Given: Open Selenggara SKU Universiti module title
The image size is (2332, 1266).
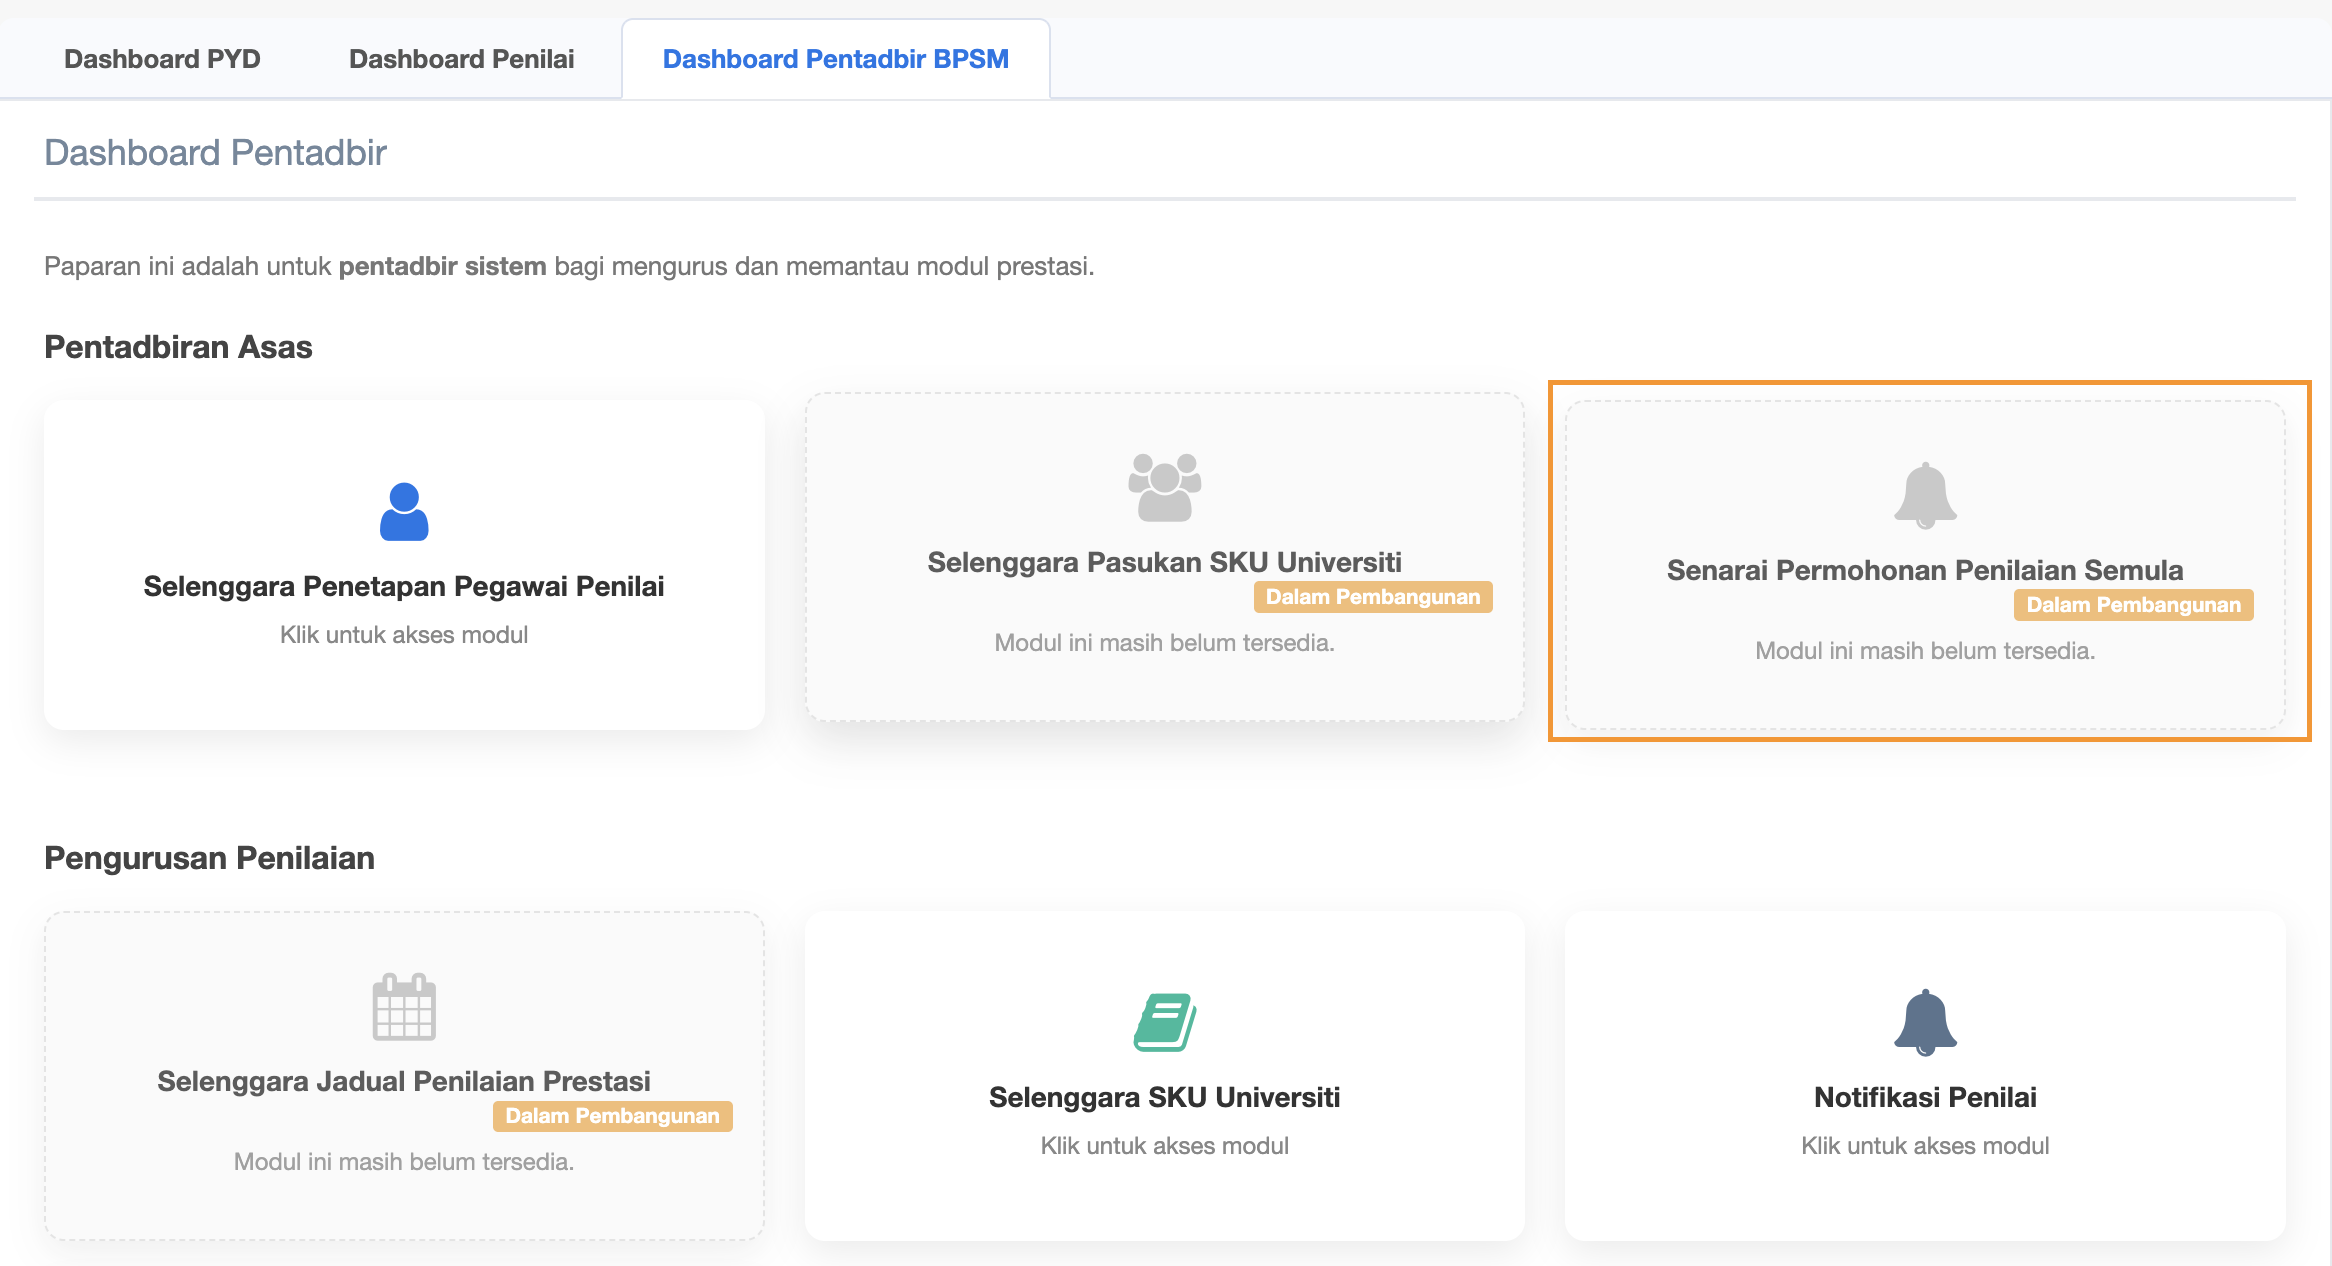Looking at the screenshot, I should (1164, 1097).
